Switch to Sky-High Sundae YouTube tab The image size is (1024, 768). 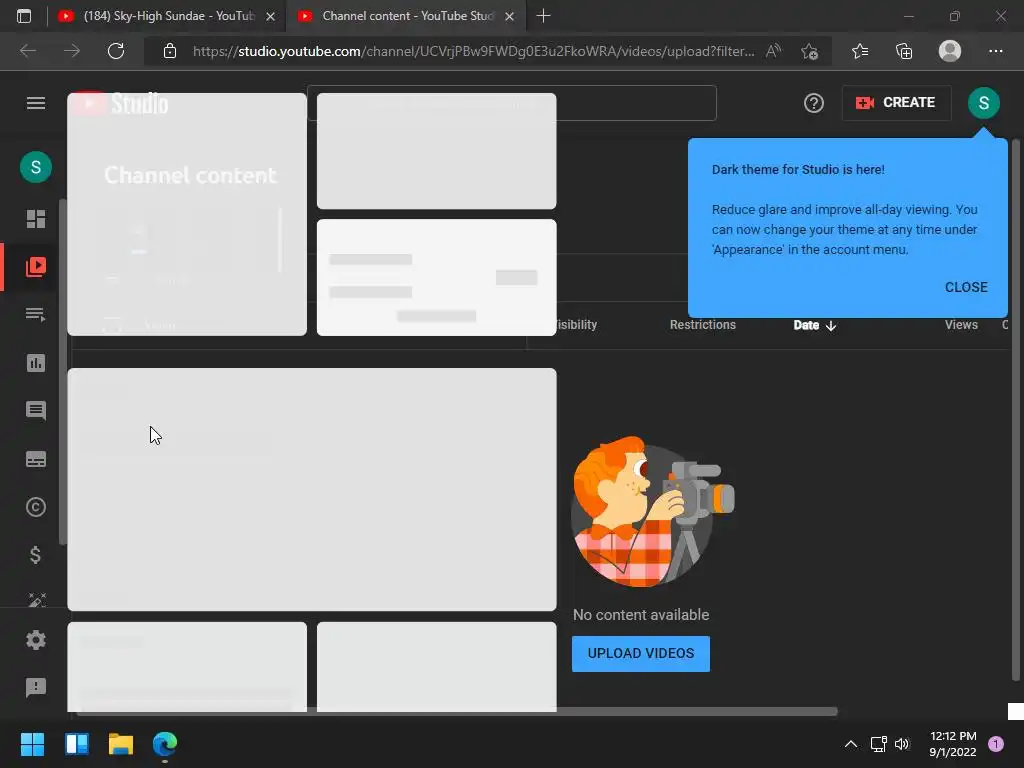click(x=167, y=16)
